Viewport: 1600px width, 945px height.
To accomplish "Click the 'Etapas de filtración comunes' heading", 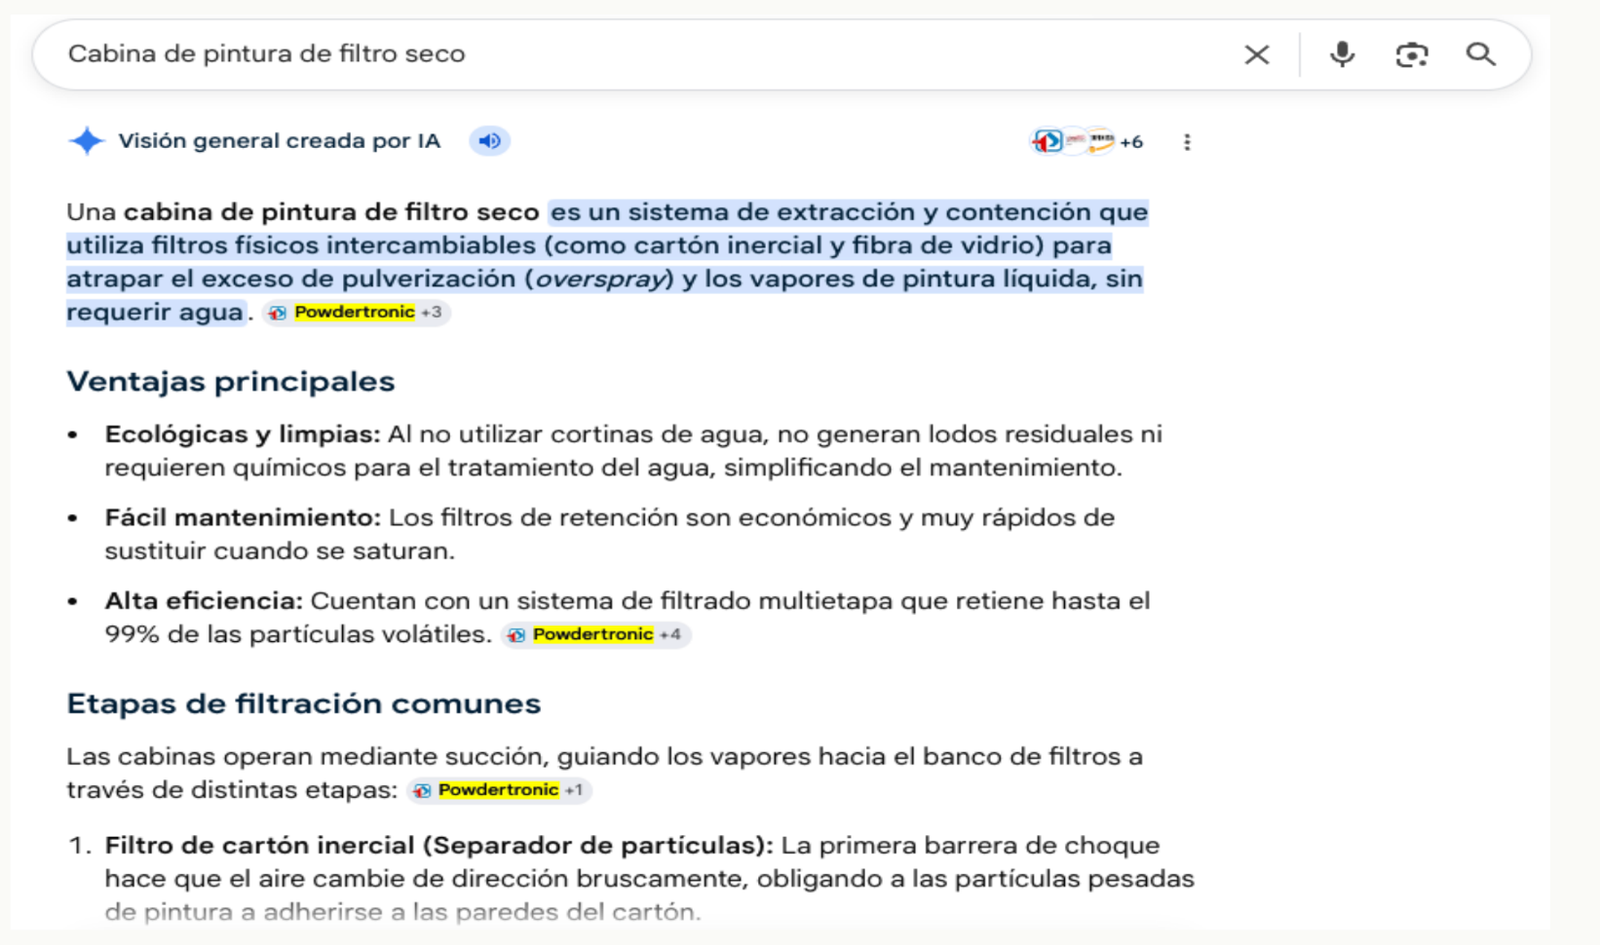I will [x=304, y=703].
